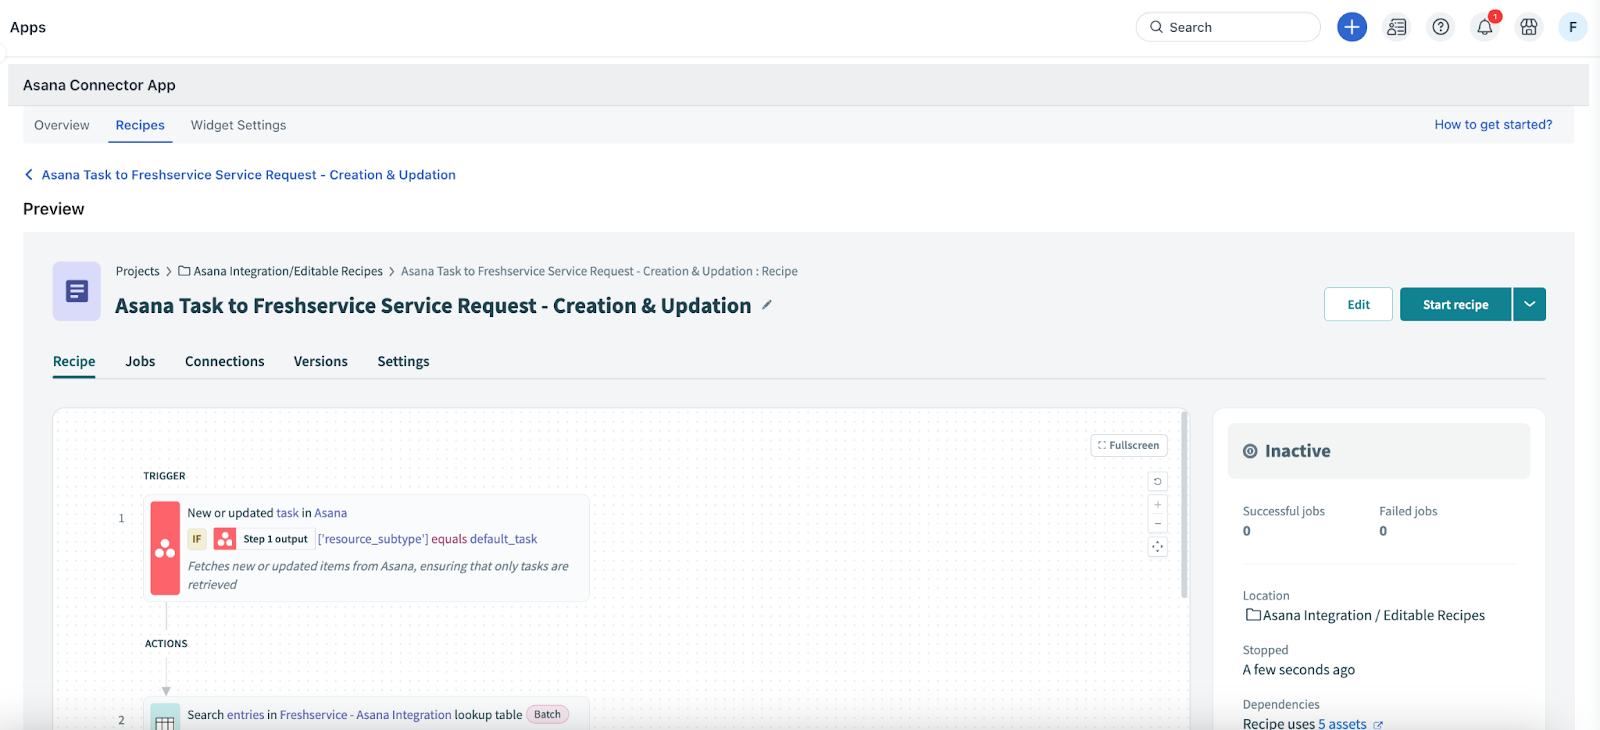Click the IF condition badge

pyautogui.click(x=197, y=539)
